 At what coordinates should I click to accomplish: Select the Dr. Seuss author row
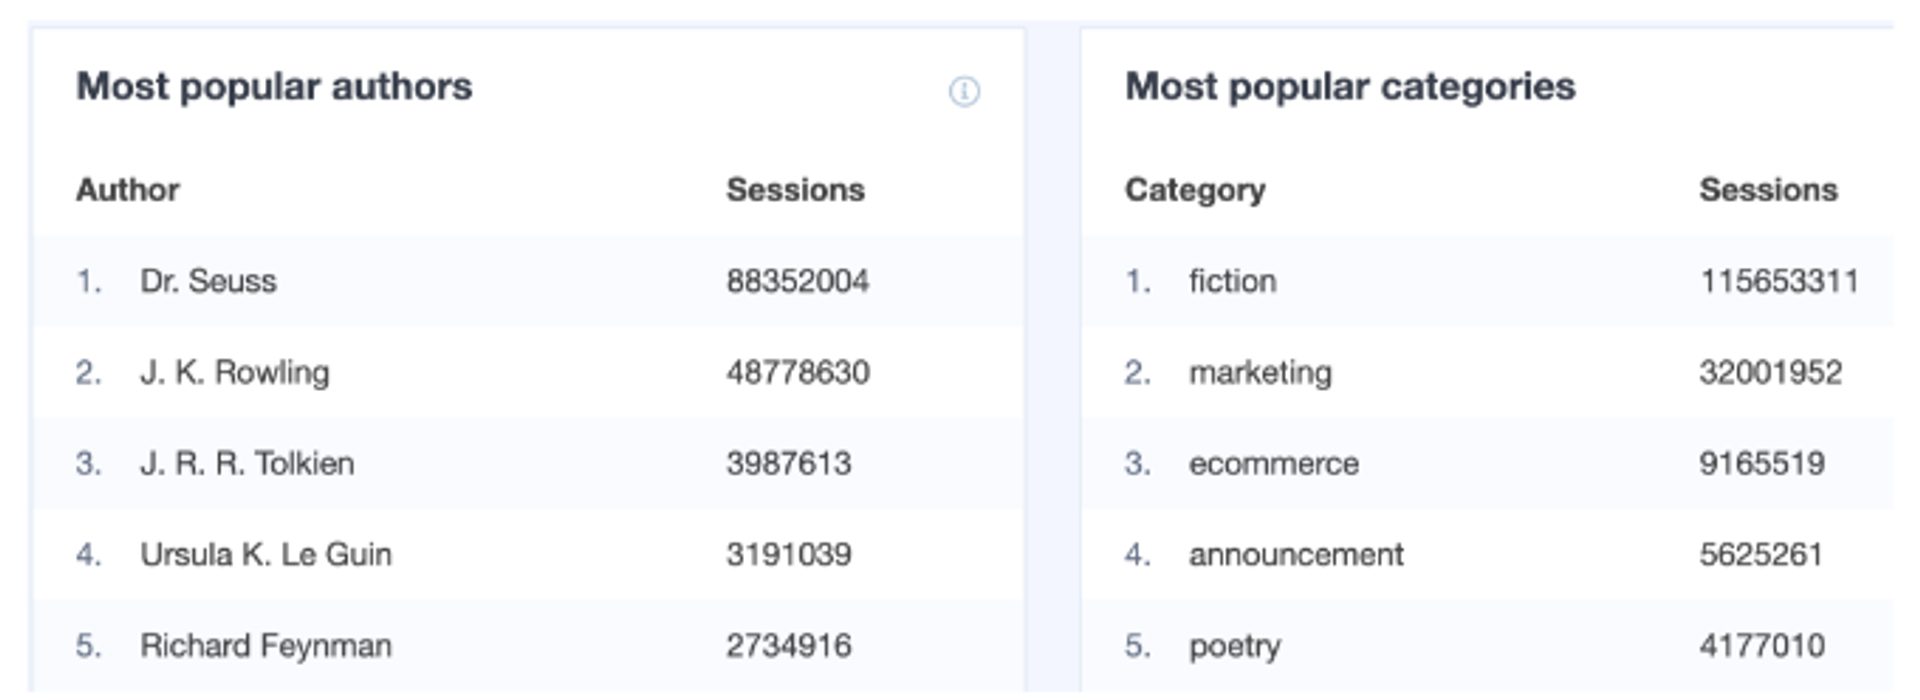click(208, 281)
